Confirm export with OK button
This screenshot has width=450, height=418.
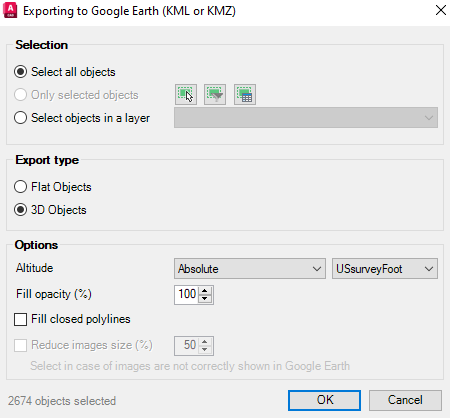324,400
